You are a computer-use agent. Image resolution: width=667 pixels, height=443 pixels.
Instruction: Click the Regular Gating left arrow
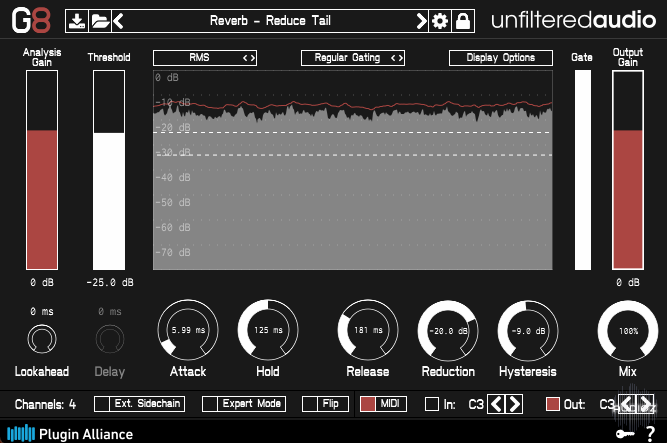tap(393, 58)
